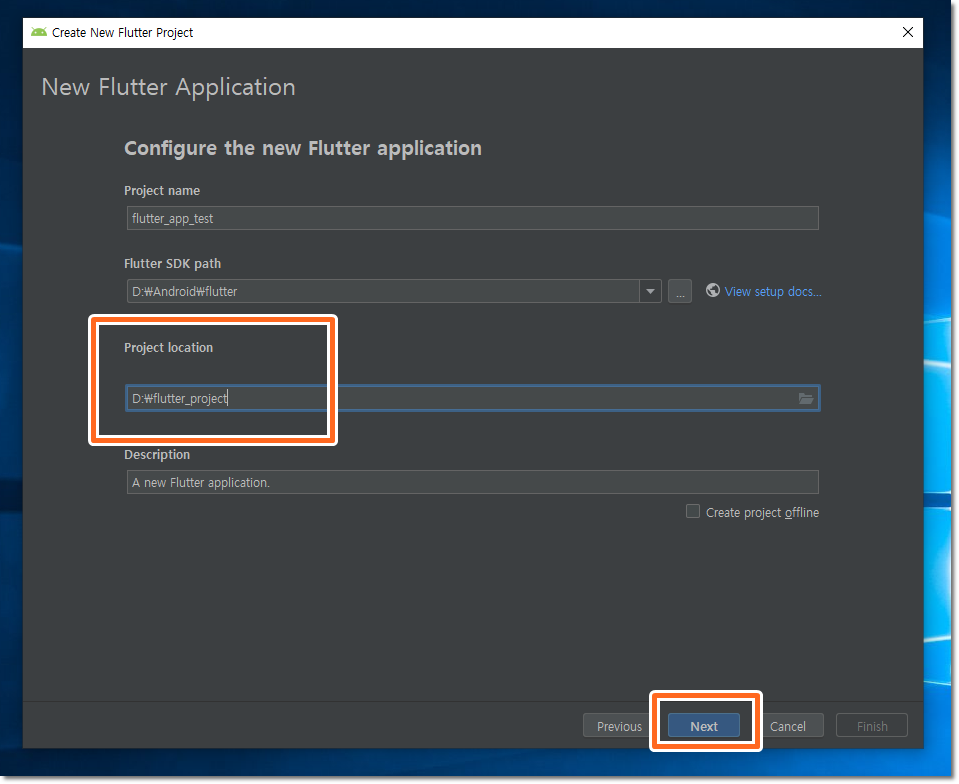The height and width of the screenshot is (784, 959).
Task: Click the 'Flutter SDK path' label text
Action: (172, 264)
